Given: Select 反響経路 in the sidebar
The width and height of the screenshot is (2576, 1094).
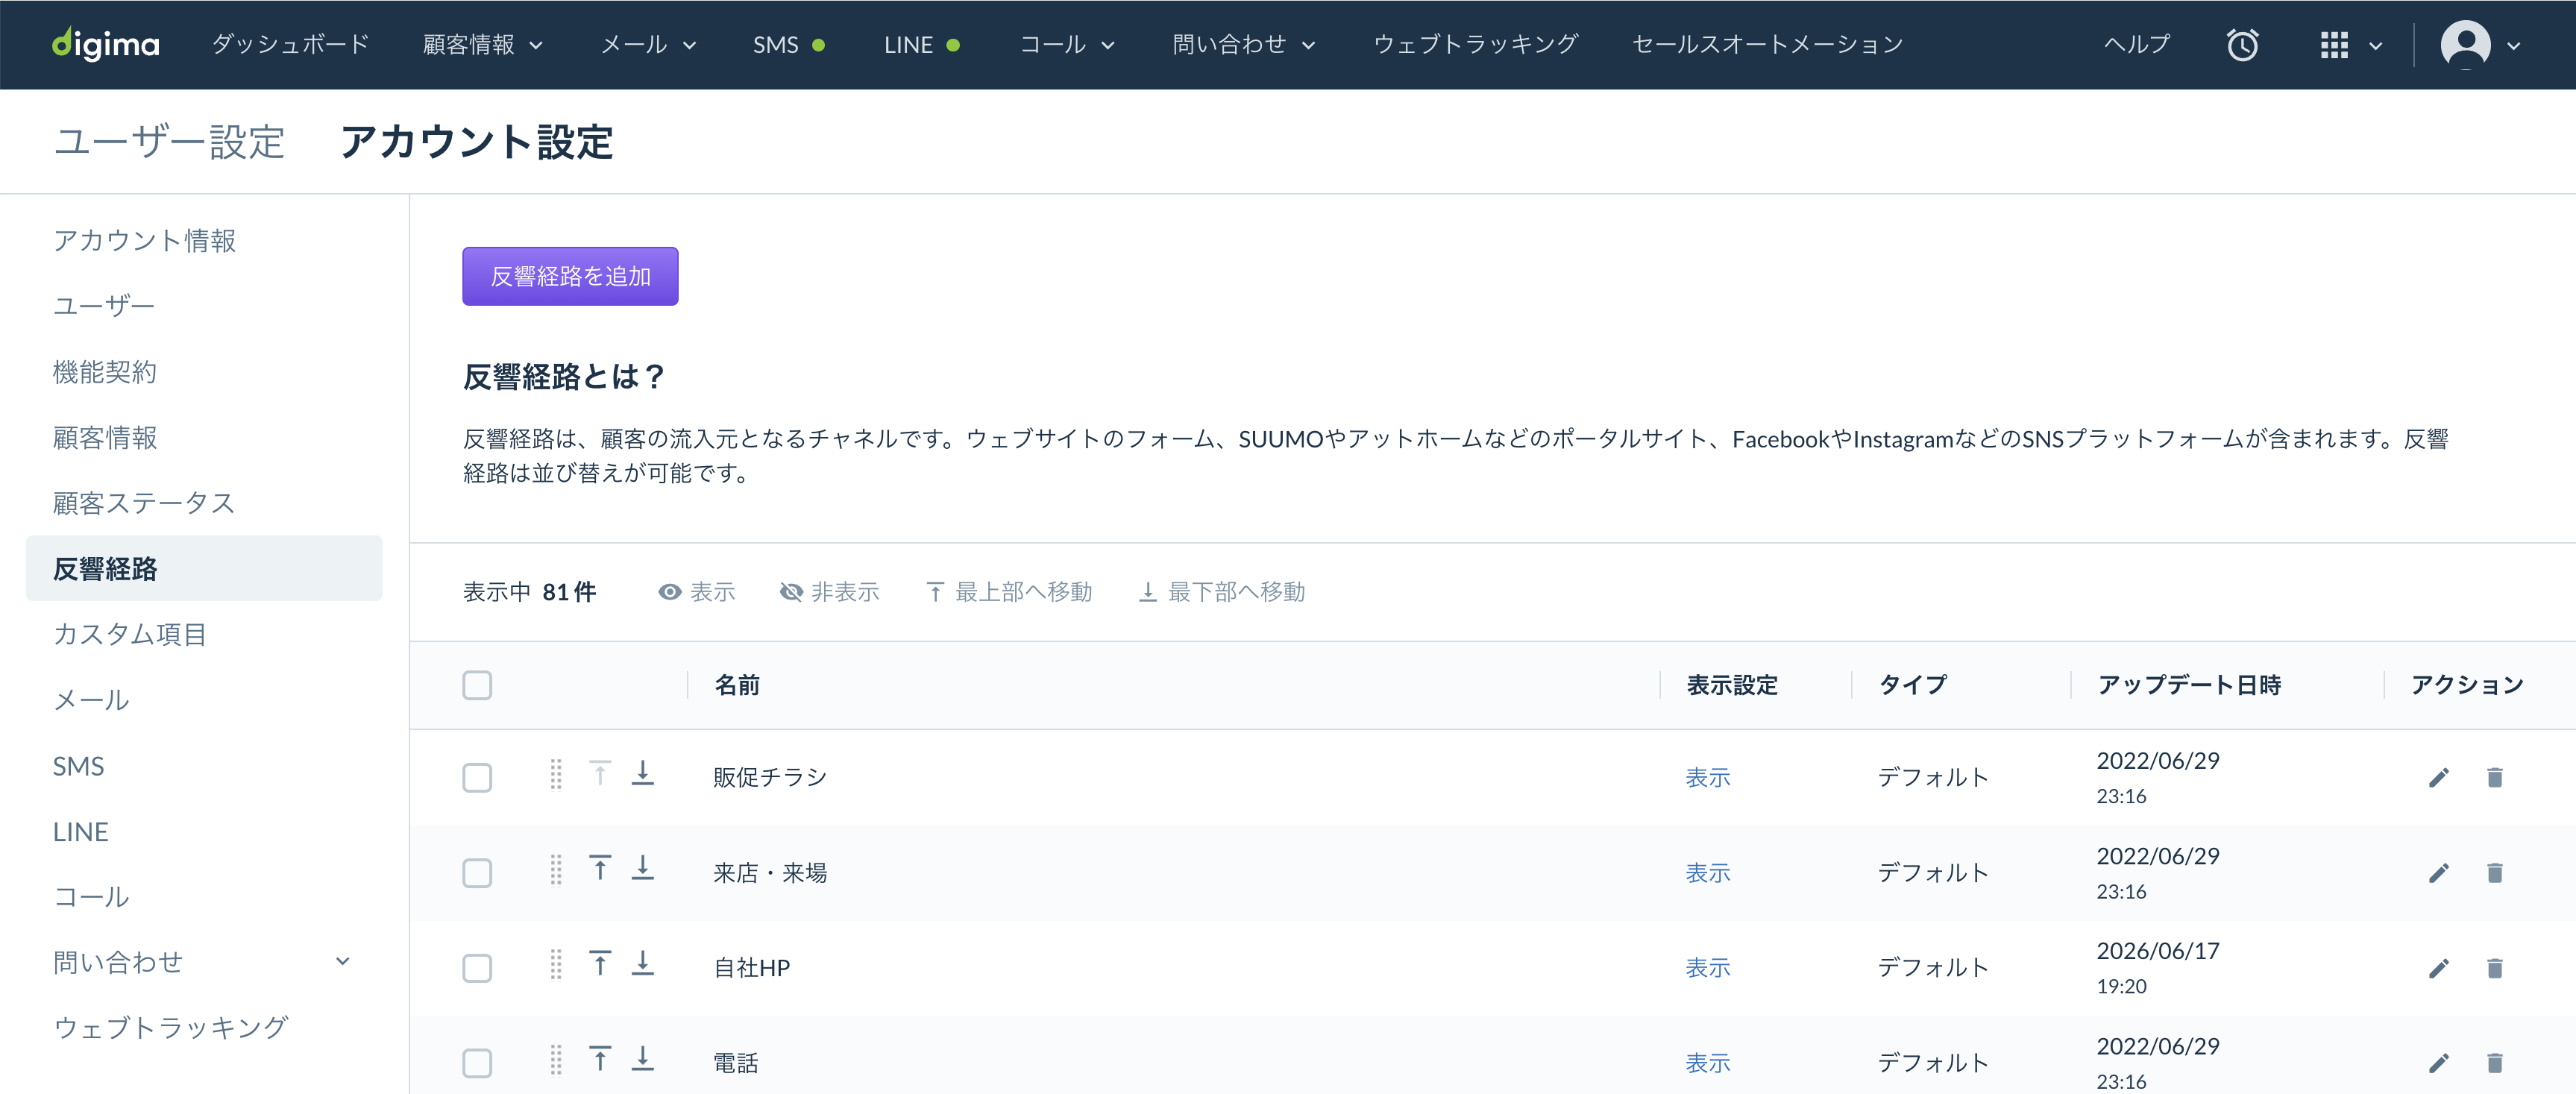Looking at the screenshot, I should pyautogui.click(x=204, y=569).
